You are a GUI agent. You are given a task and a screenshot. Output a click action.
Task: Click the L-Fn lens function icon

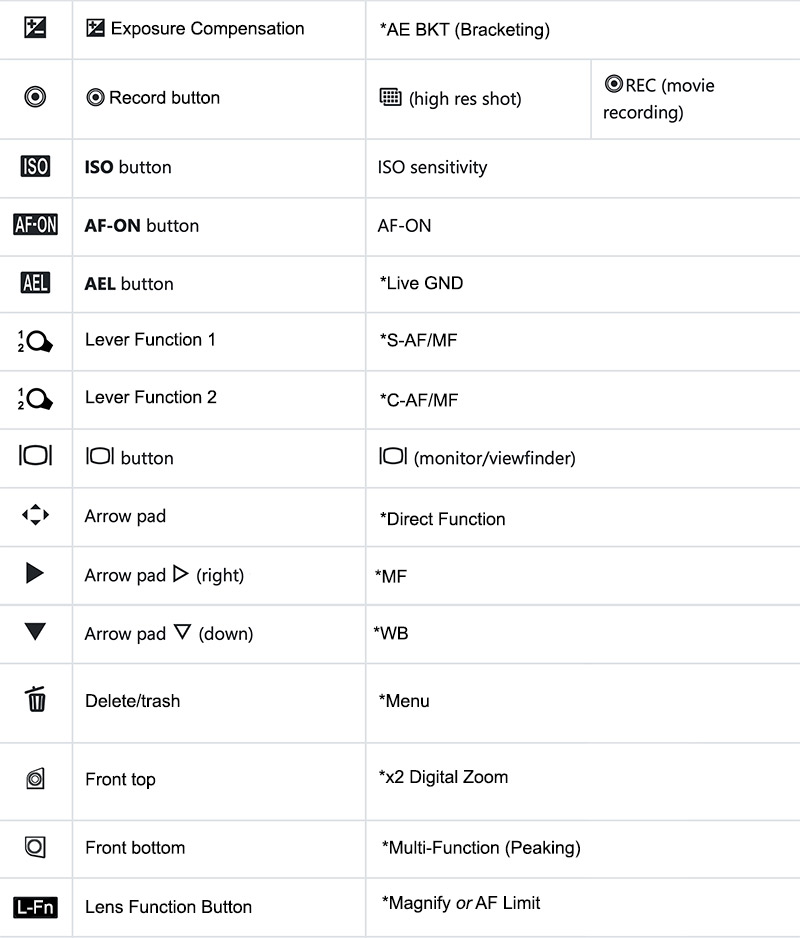pos(35,907)
